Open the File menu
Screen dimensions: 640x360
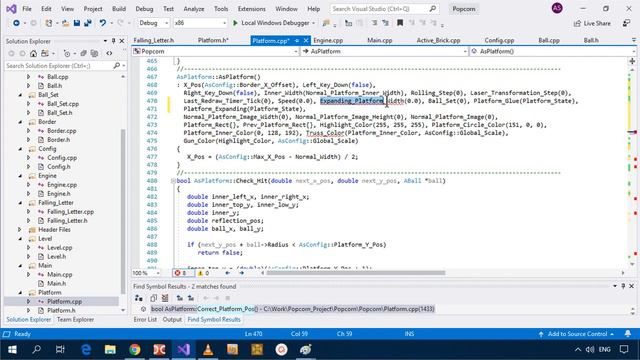[x=27, y=9]
